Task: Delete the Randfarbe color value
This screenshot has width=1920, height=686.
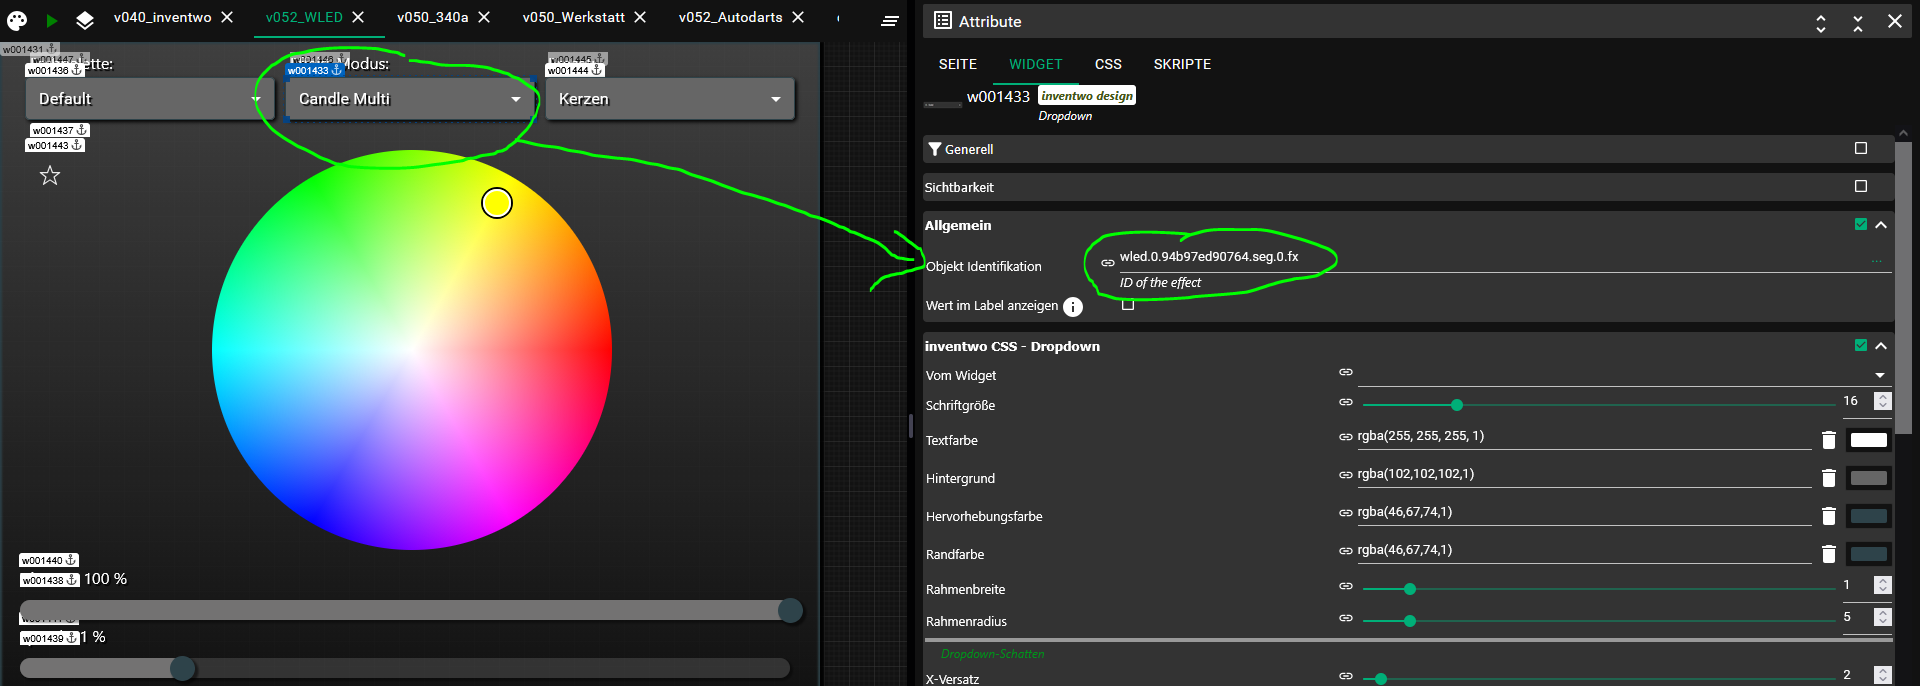Action: (1828, 554)
